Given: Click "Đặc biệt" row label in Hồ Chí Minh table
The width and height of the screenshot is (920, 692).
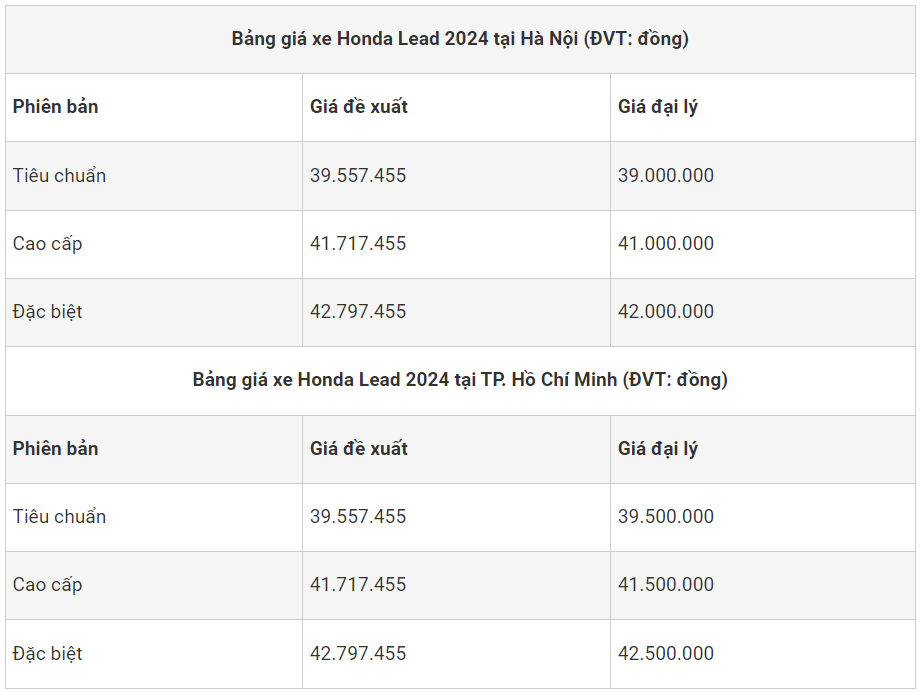Looking at the screenshot, I should tap(48, 653).
